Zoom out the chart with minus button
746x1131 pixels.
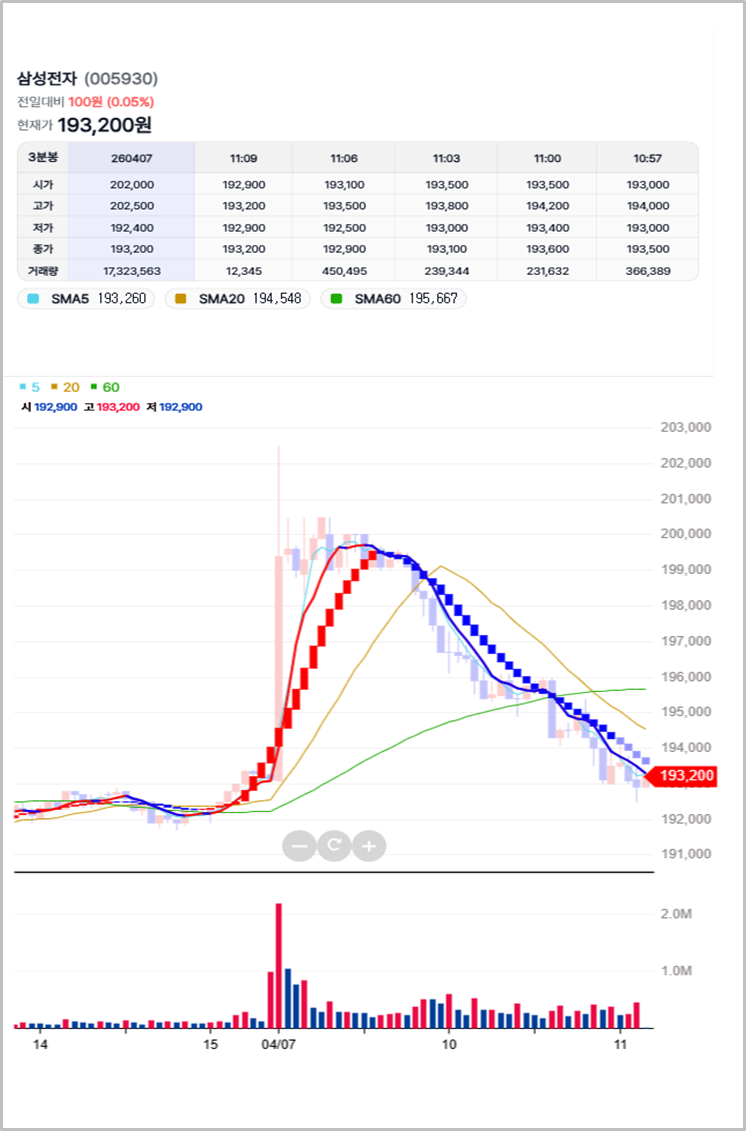(299, 845)
